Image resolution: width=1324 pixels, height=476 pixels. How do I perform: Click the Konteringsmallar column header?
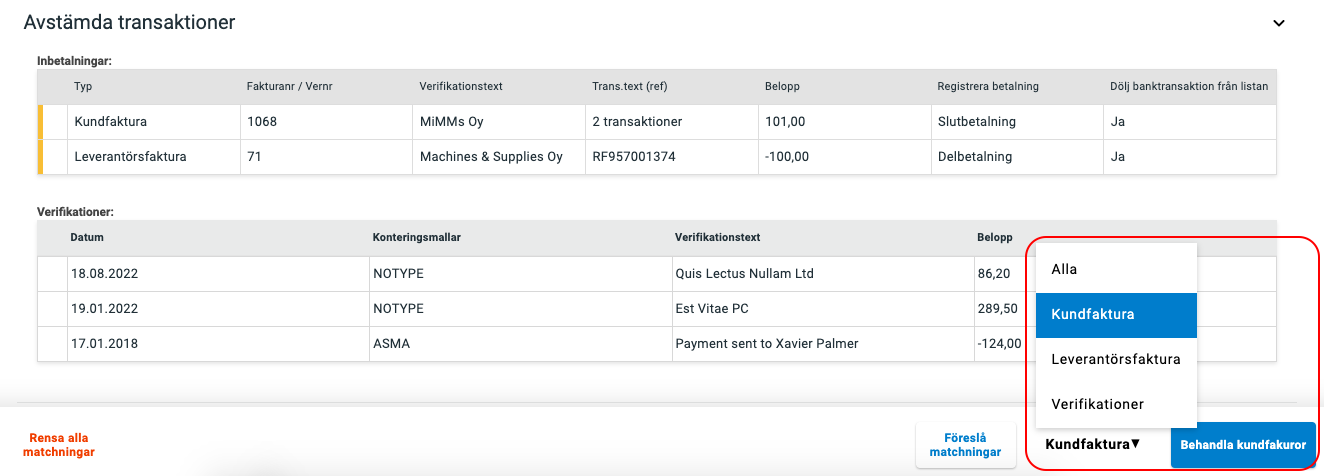[x=416, y=238]
